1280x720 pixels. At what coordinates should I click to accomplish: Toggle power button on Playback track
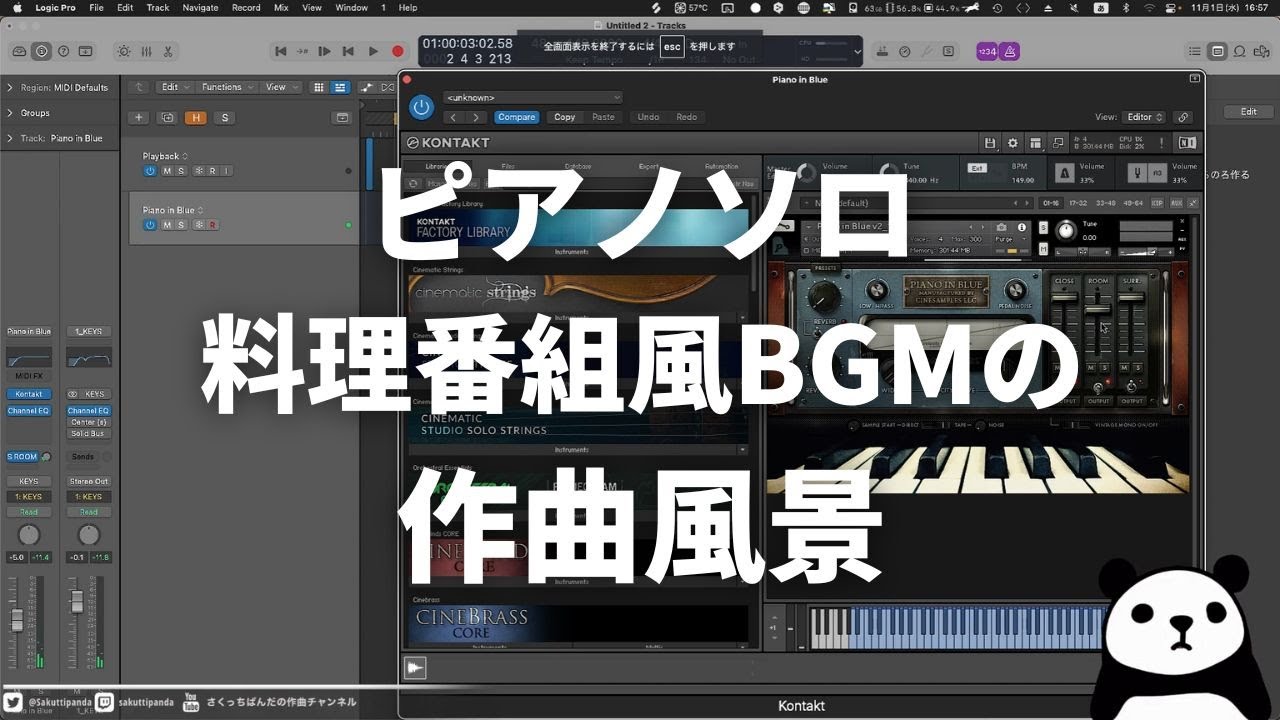[150, 171]
